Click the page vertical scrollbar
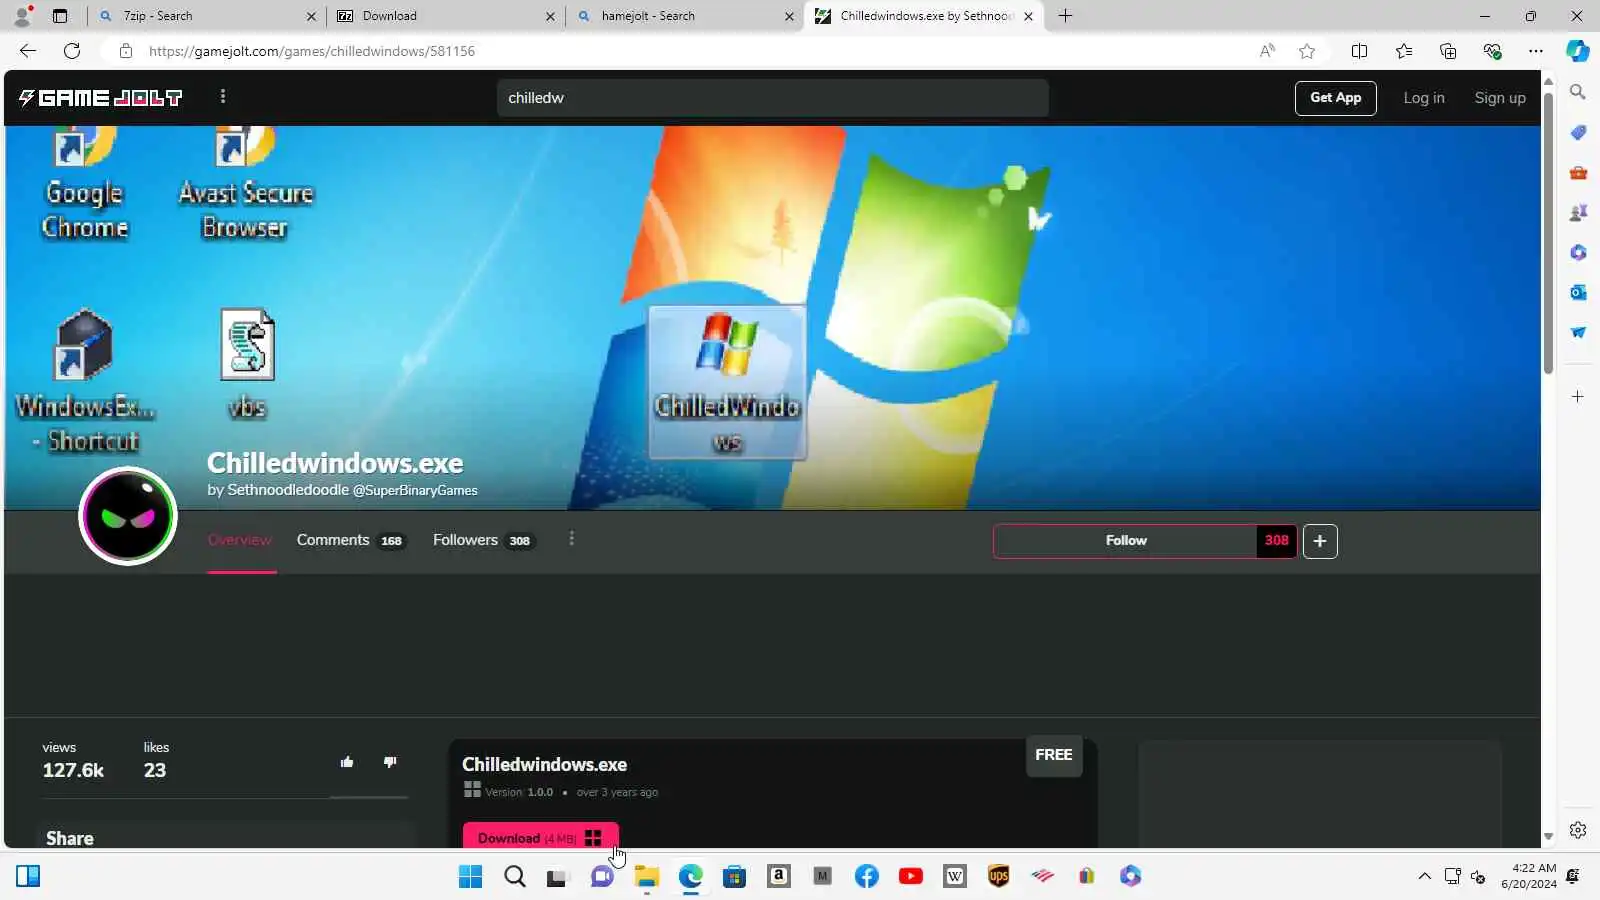Screen dimensions: 1600x900 [x=1548, y=235]
